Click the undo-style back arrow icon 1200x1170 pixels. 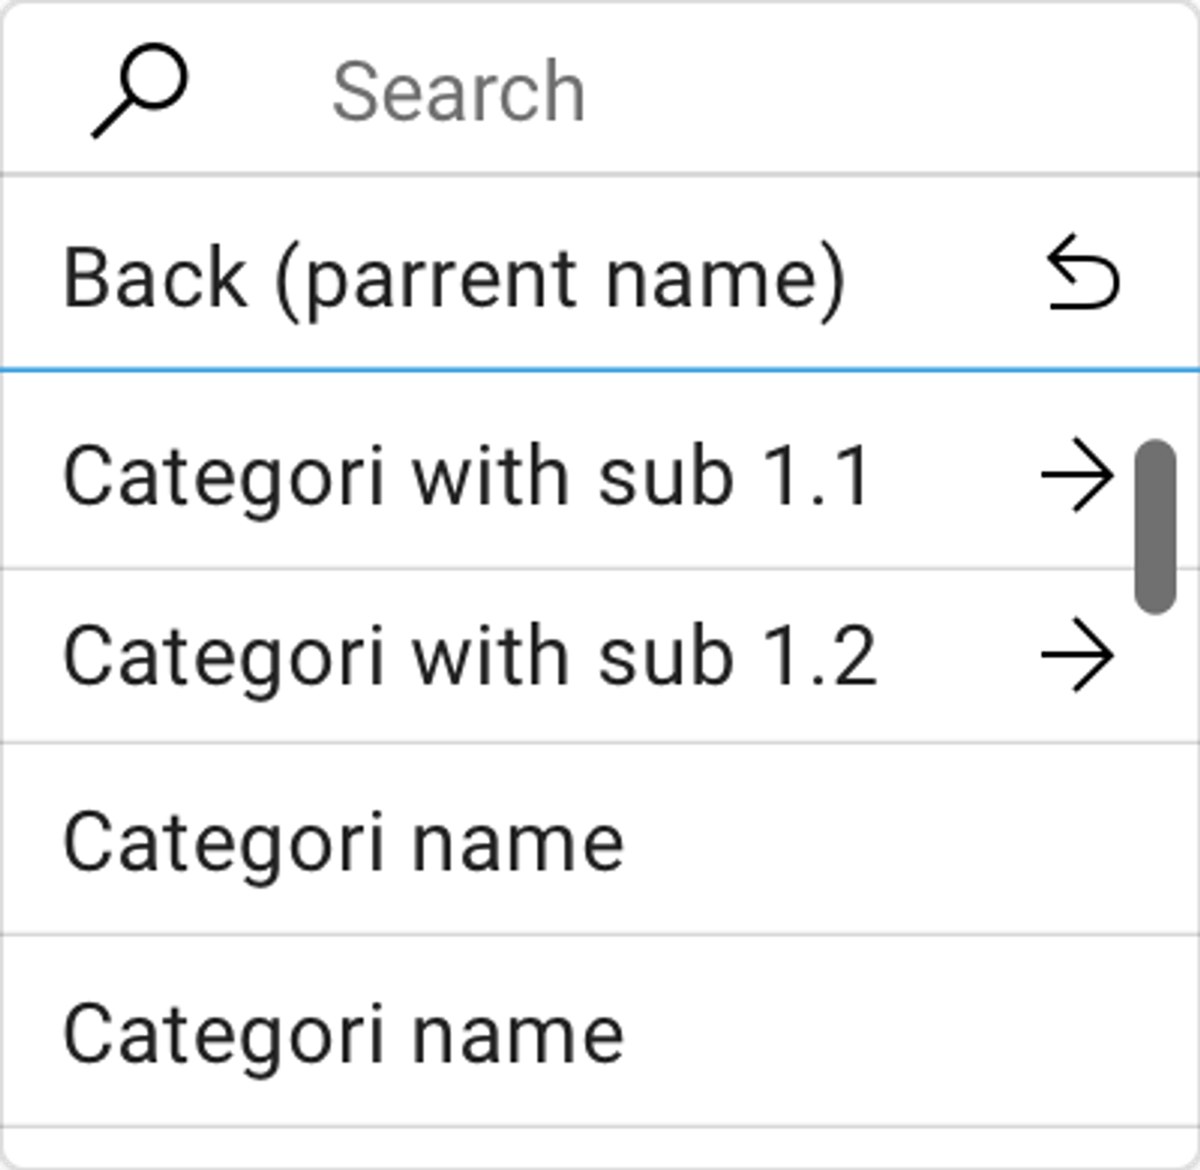click(1083, 274)
